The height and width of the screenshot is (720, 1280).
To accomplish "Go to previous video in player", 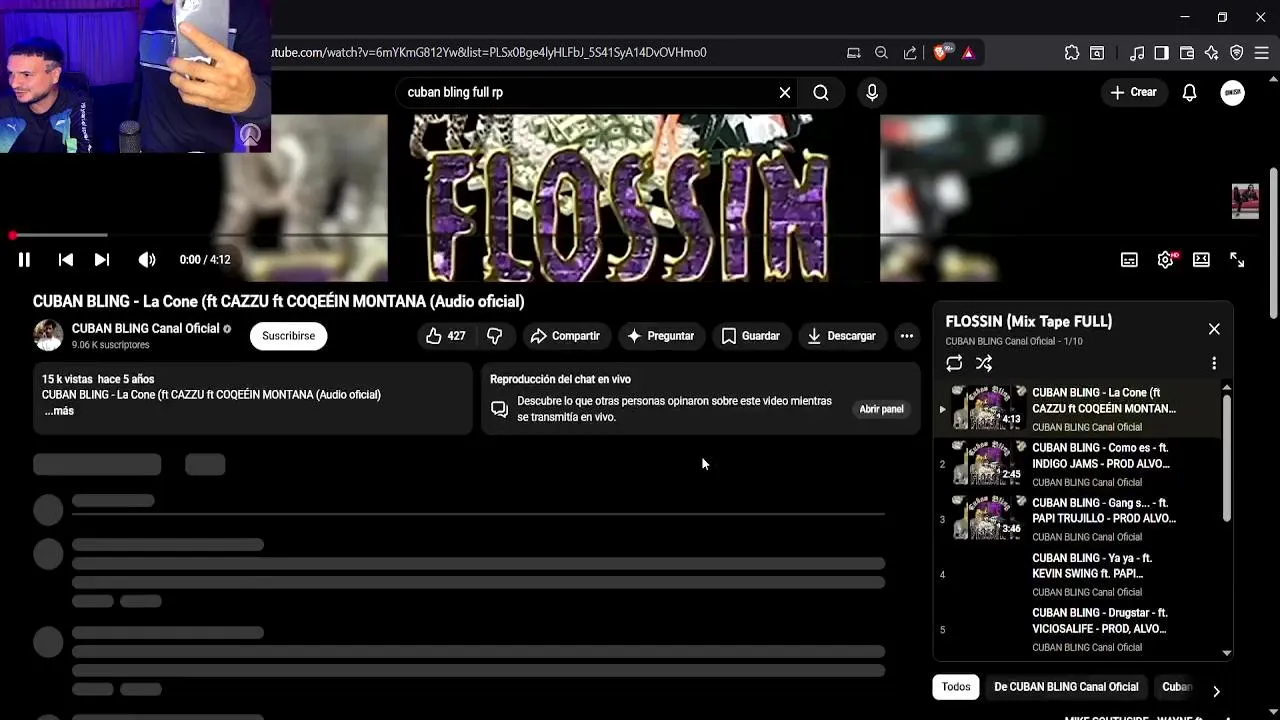I will tap(66, 260).
